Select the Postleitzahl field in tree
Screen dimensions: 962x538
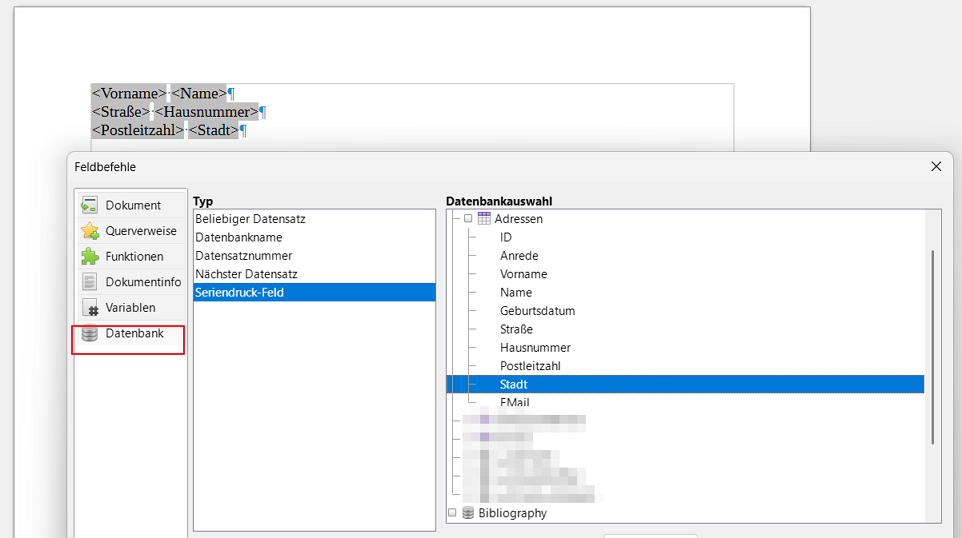click(530, 366)
